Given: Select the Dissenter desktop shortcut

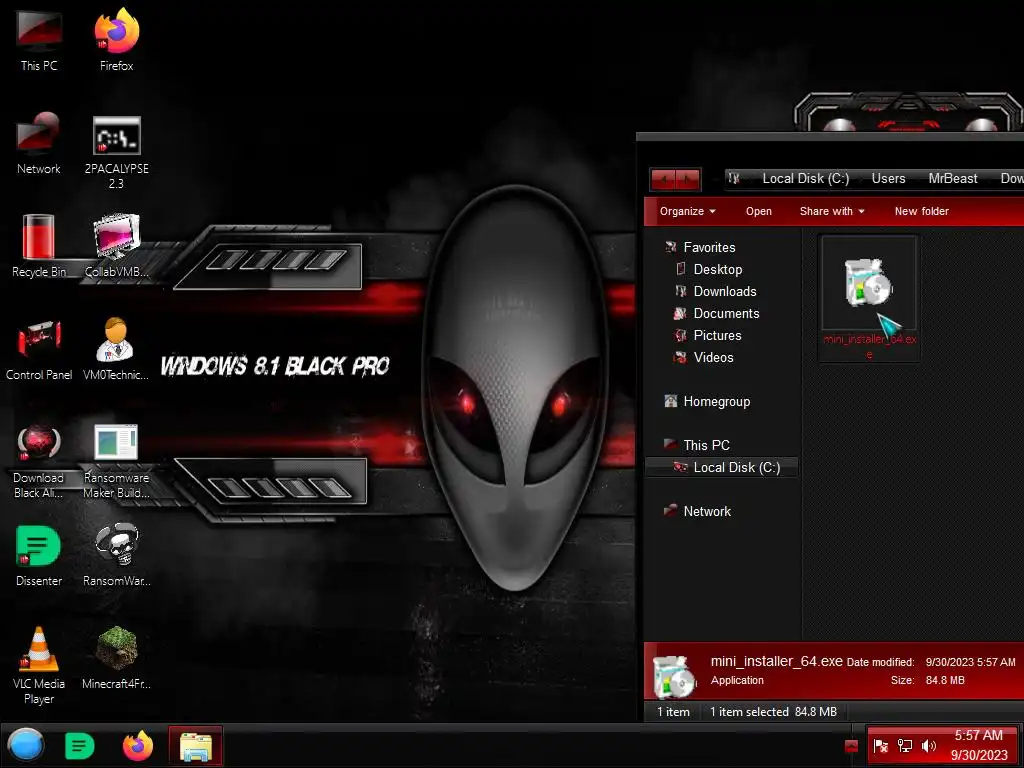Looking at the screenshot, I should point(39,556).
